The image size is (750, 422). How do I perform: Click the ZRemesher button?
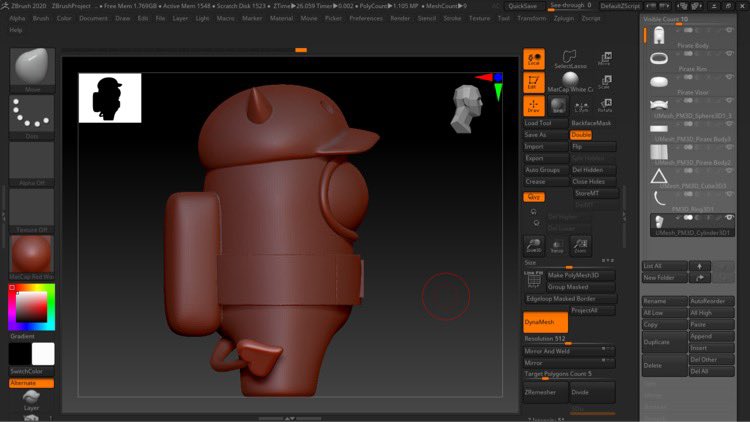pos(545,392)
